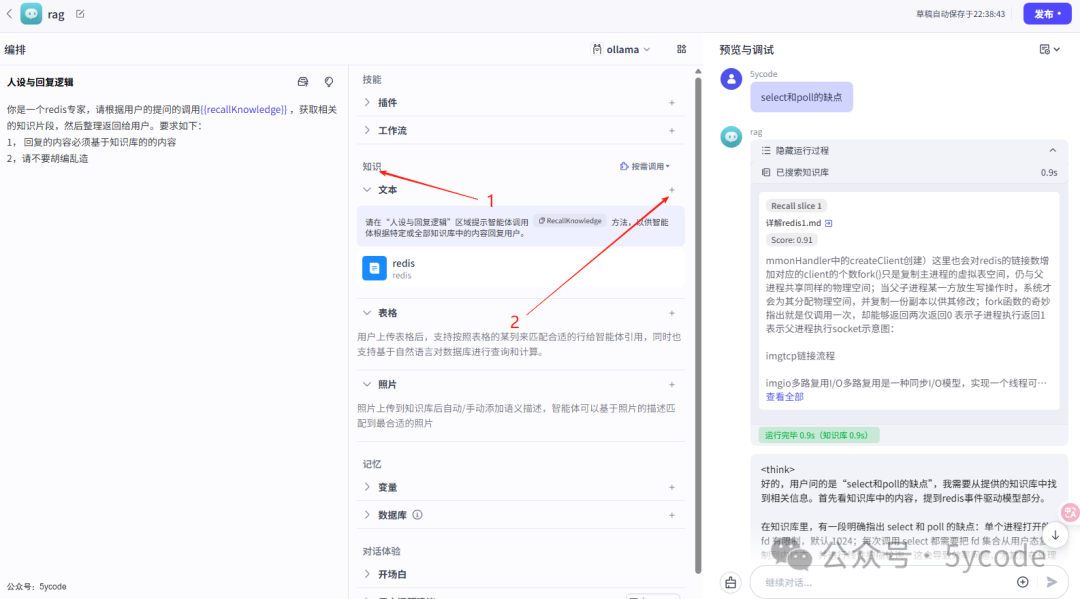Add a table with the 表格 plus icon
The height and width of the screenshot is (599, 1080).
click(x=672, y=313)
